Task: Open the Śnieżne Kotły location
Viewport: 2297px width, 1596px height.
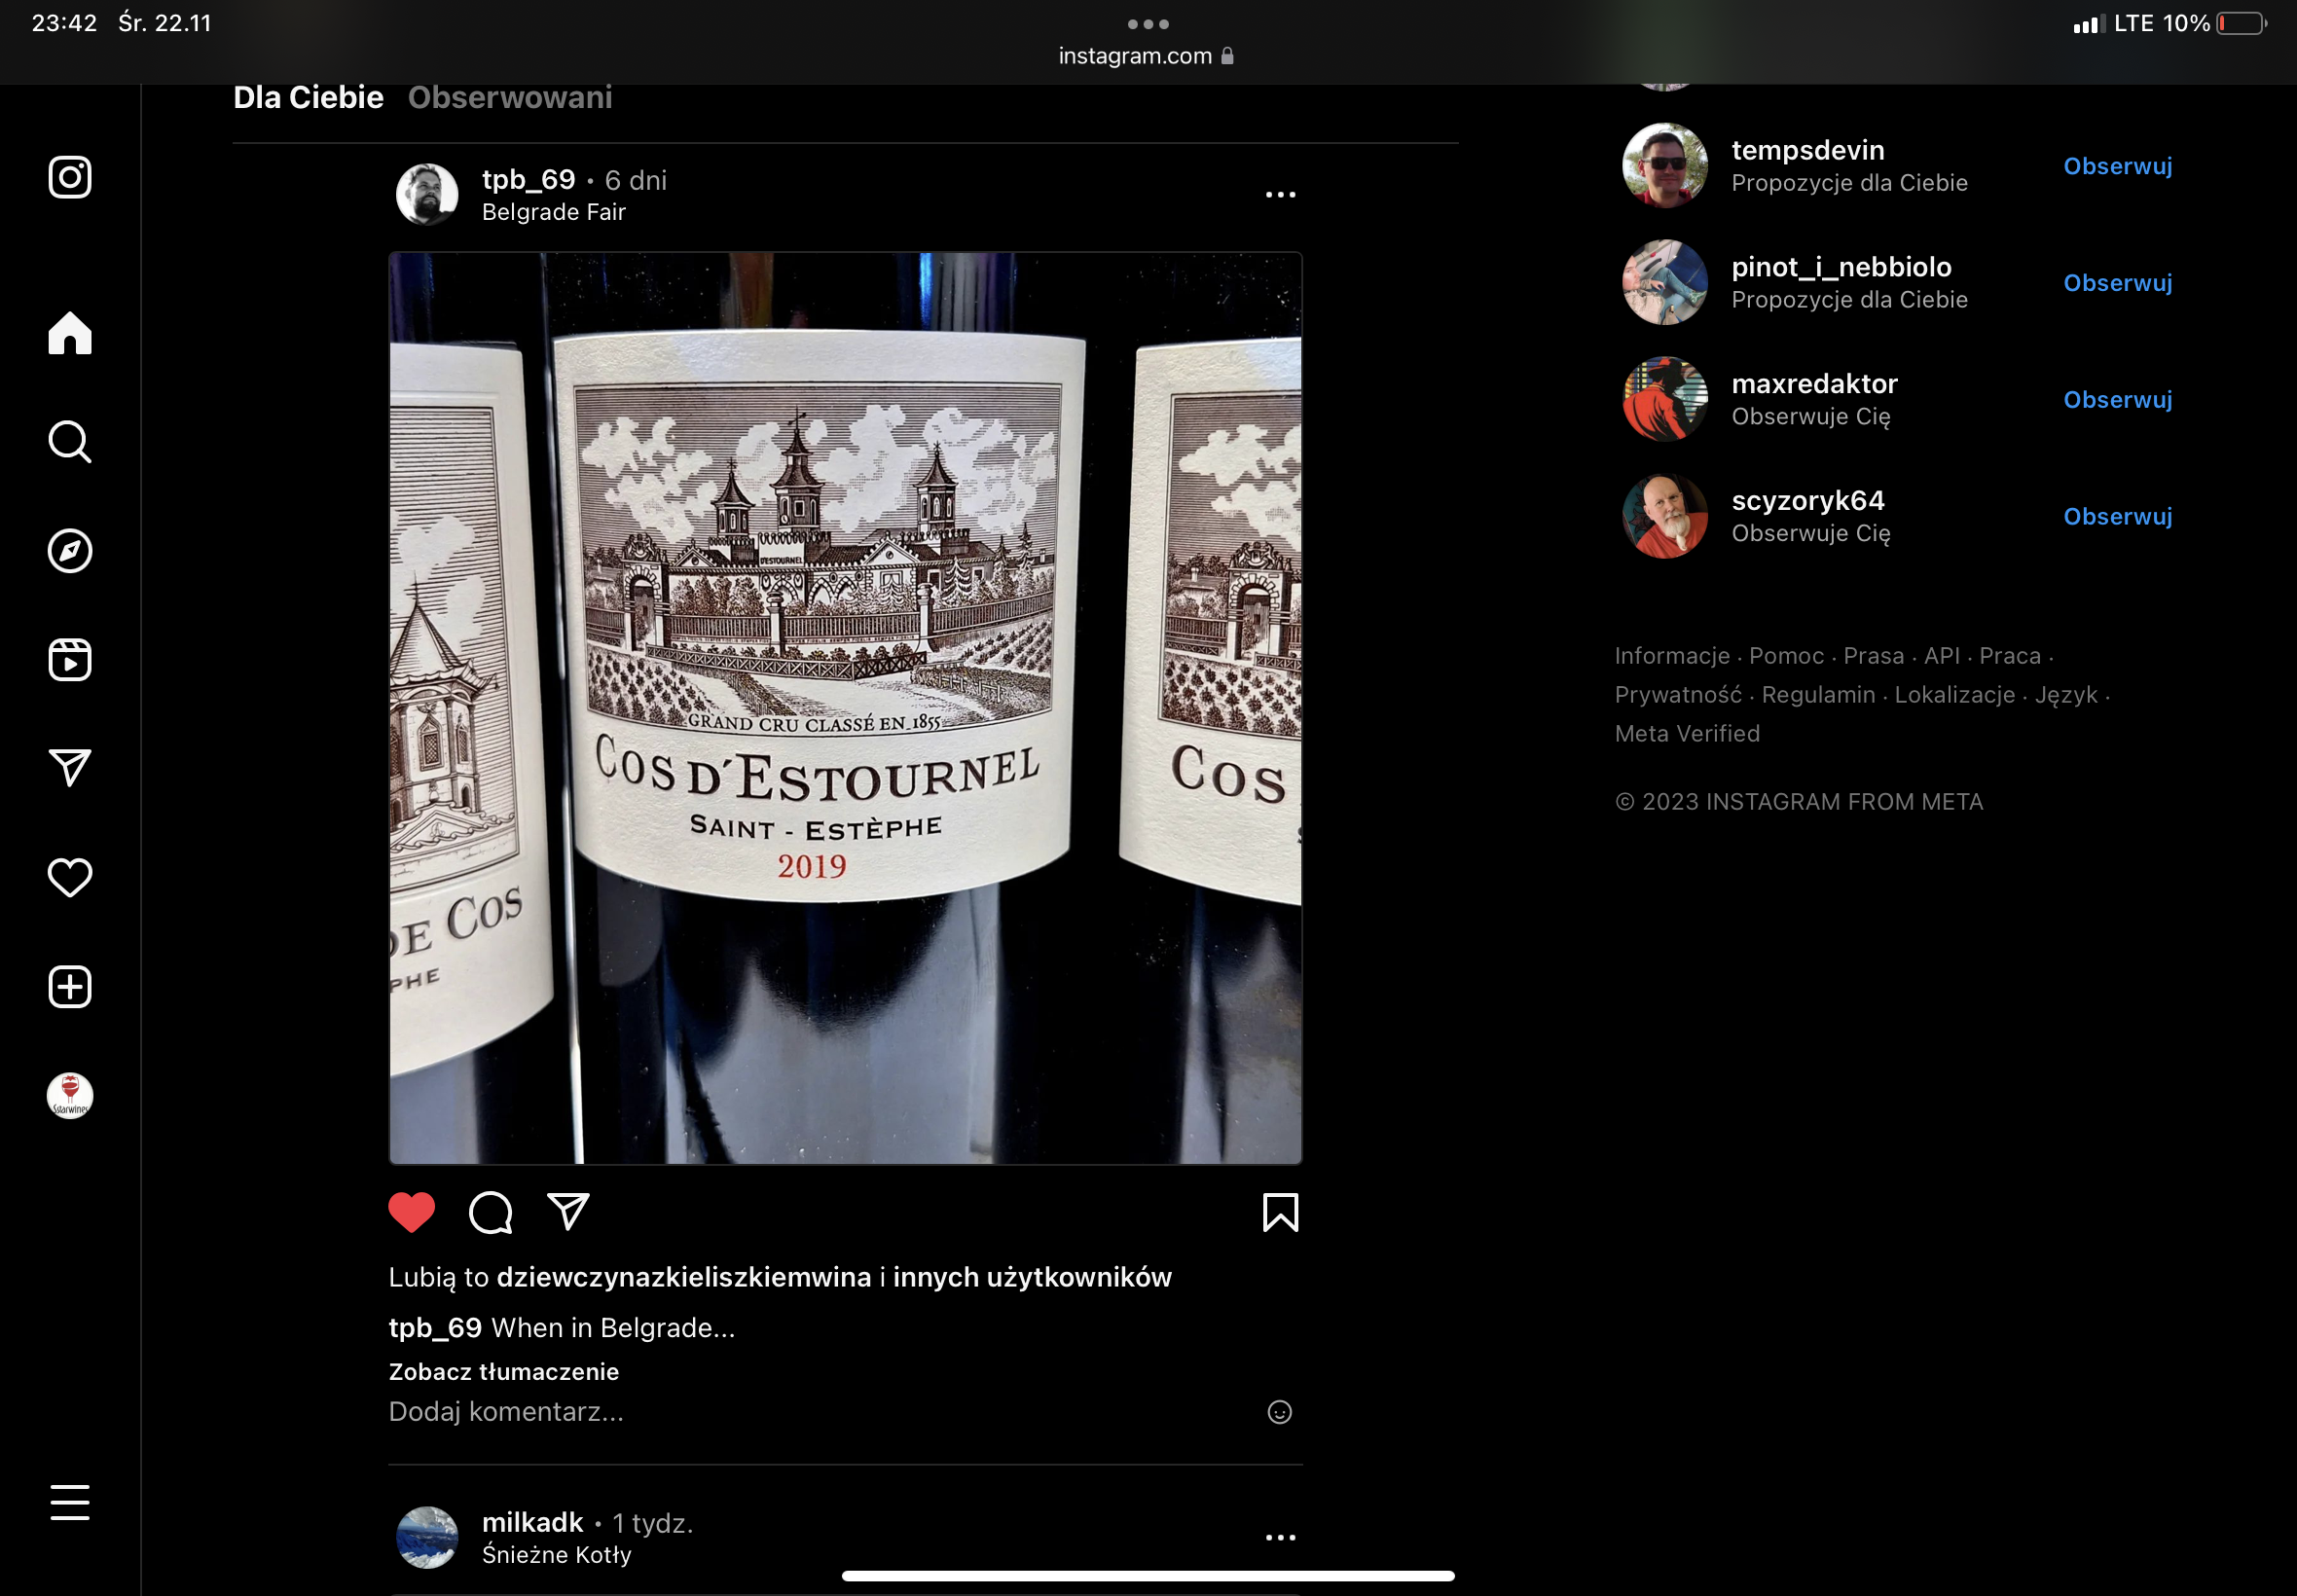Action: point(557,1555)
